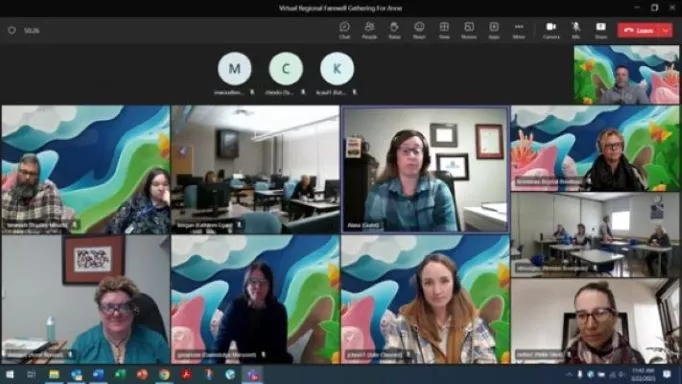Open Google Chrome from the taskbar

click(x=164, y=374)
